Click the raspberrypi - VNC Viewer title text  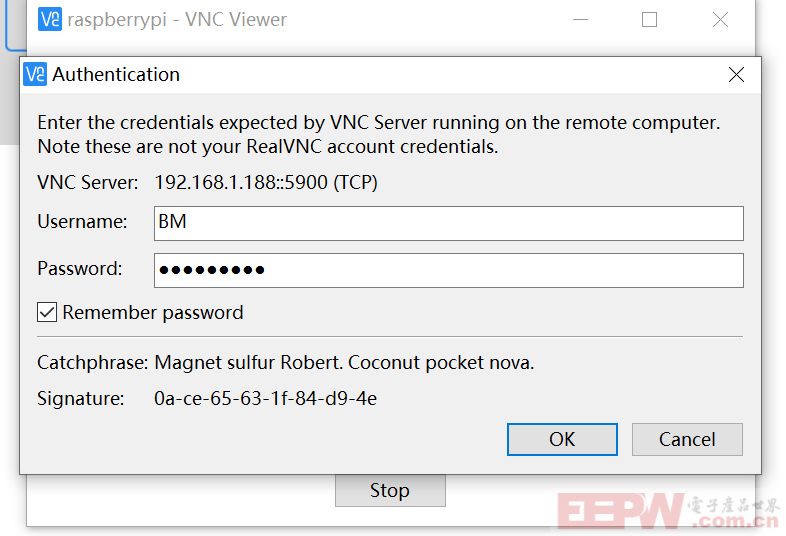(x=177, y=20)
